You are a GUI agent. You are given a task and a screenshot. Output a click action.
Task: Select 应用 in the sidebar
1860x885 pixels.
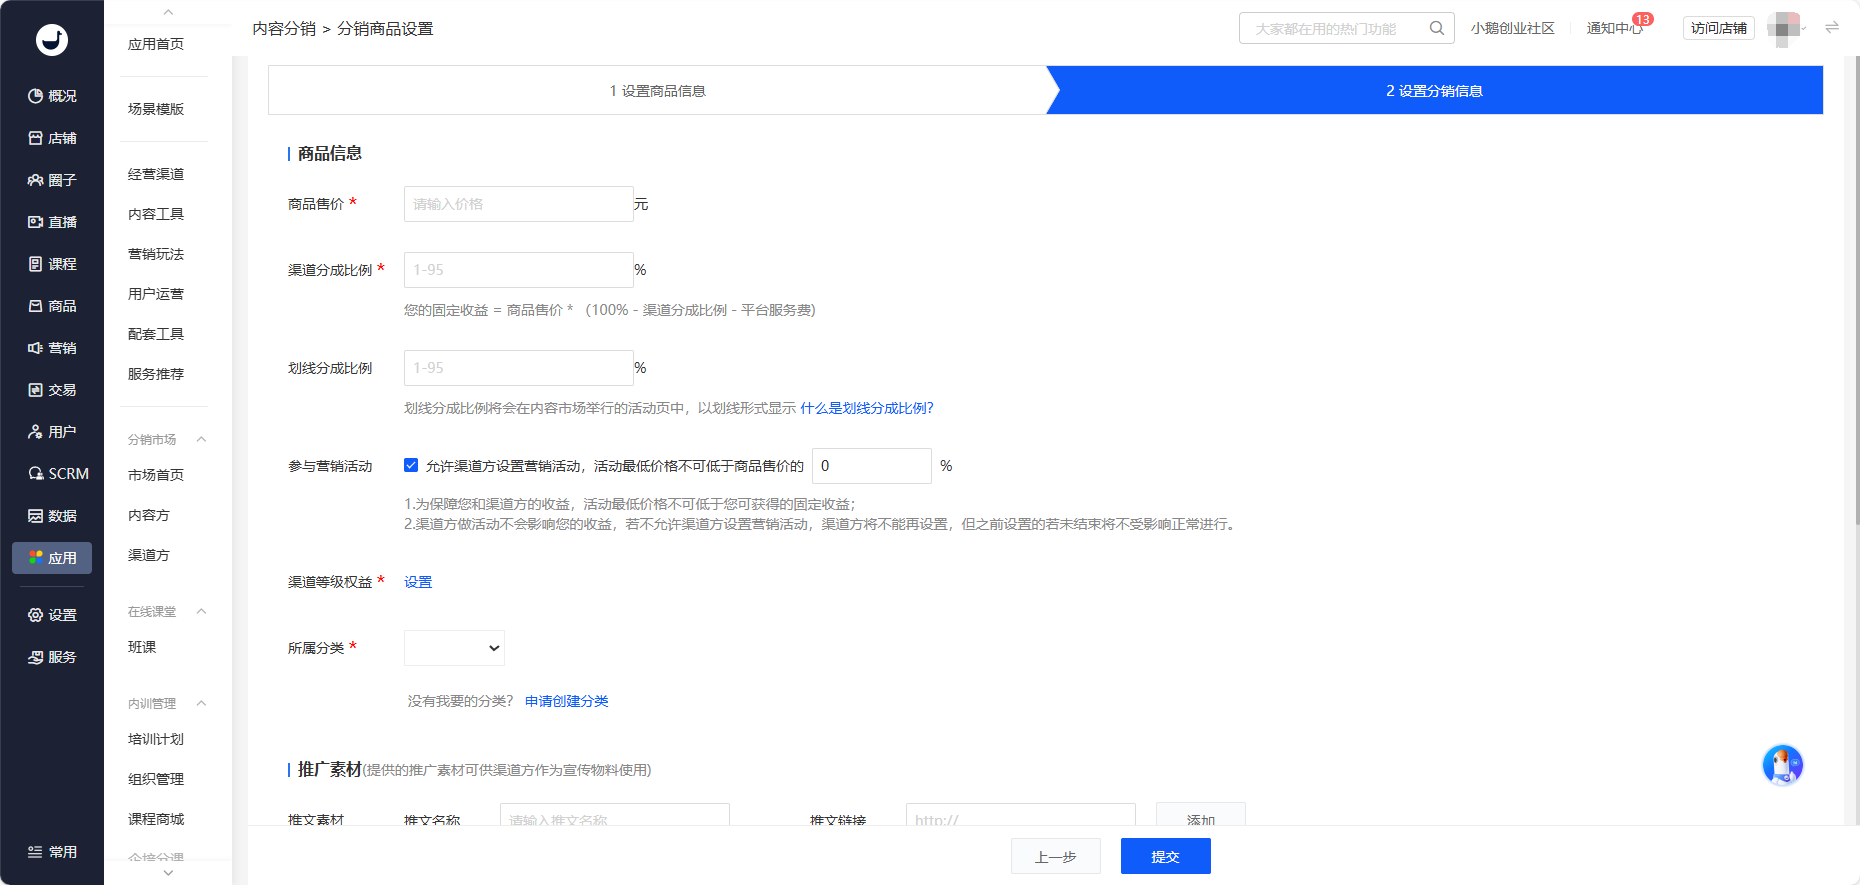tap(52, 558)
